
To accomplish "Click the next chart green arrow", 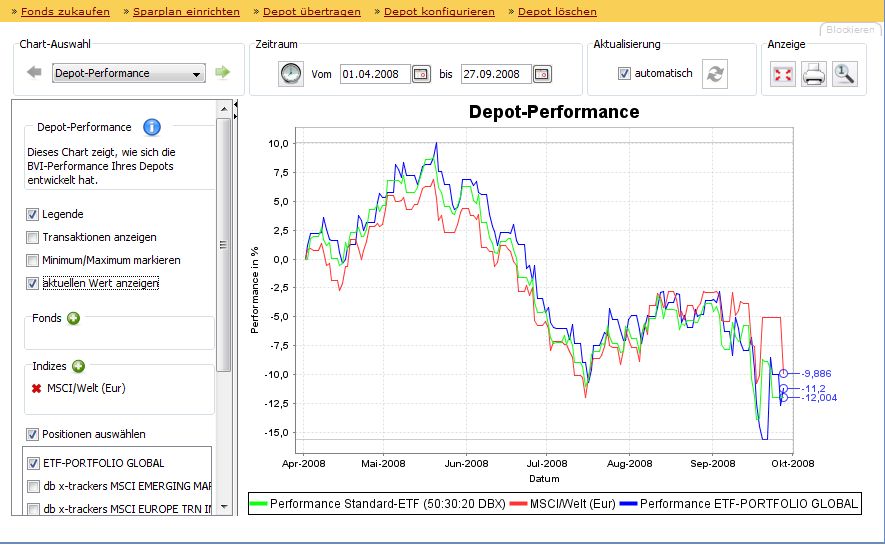I will click(x=222, y=73).
